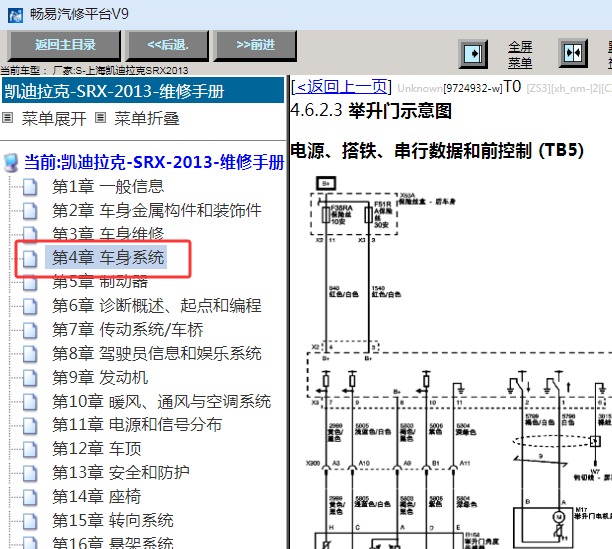Click the 畅易汽修平台V9 app icon in title bar
Screen dimensions: 612x549
pos(15,16)
